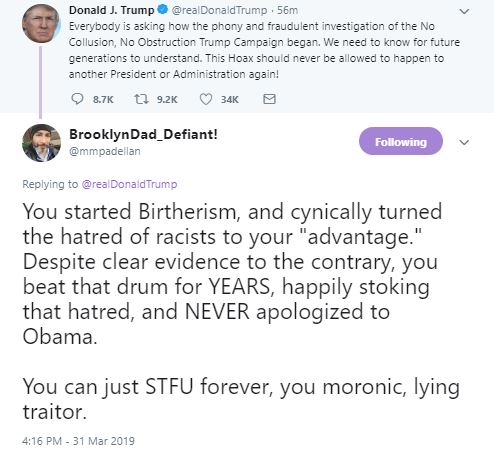494x457 pixels.
Task: Click the 8.7K replies count
Action: click(x=103, y=99)
